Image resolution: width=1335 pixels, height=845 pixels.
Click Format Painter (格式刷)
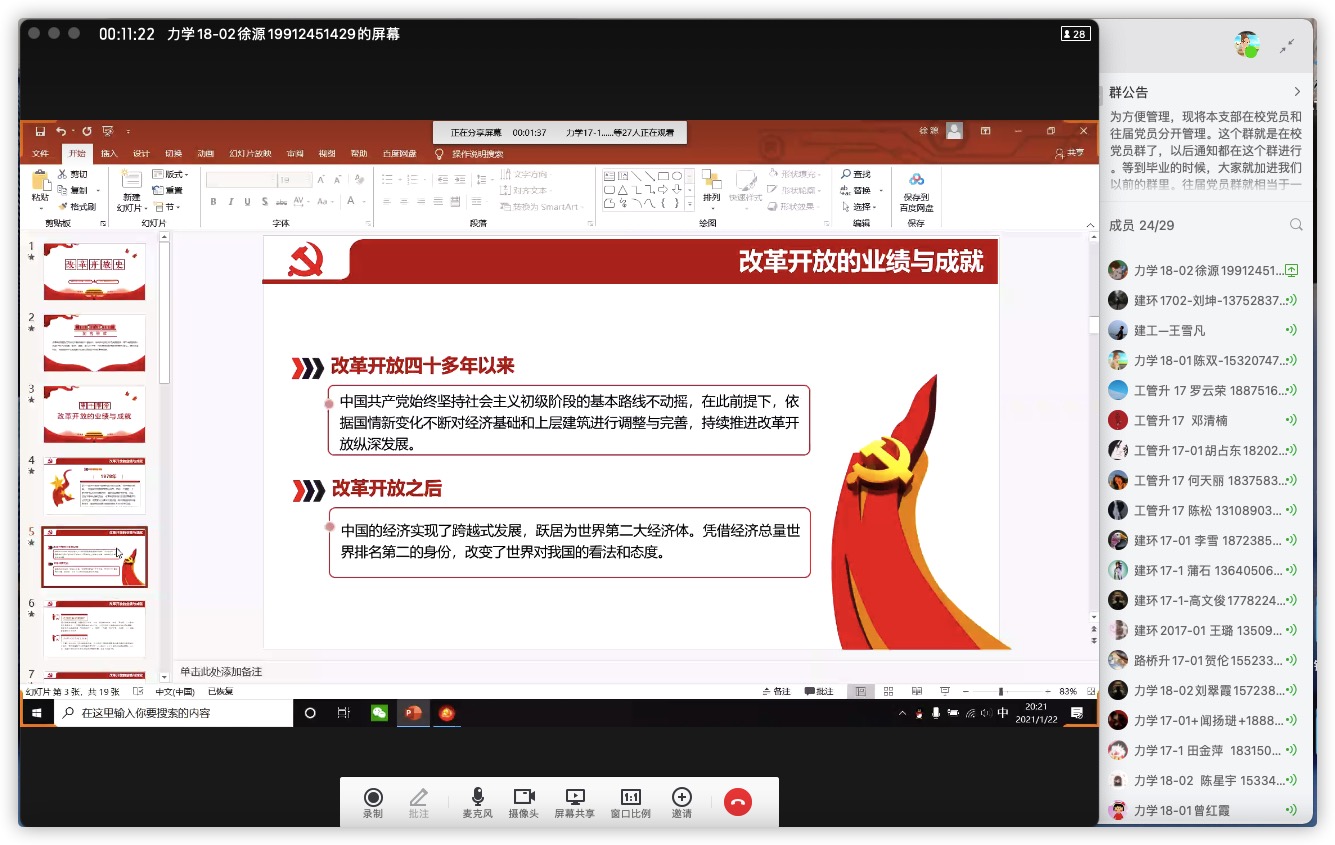click(x=76, y=206)
